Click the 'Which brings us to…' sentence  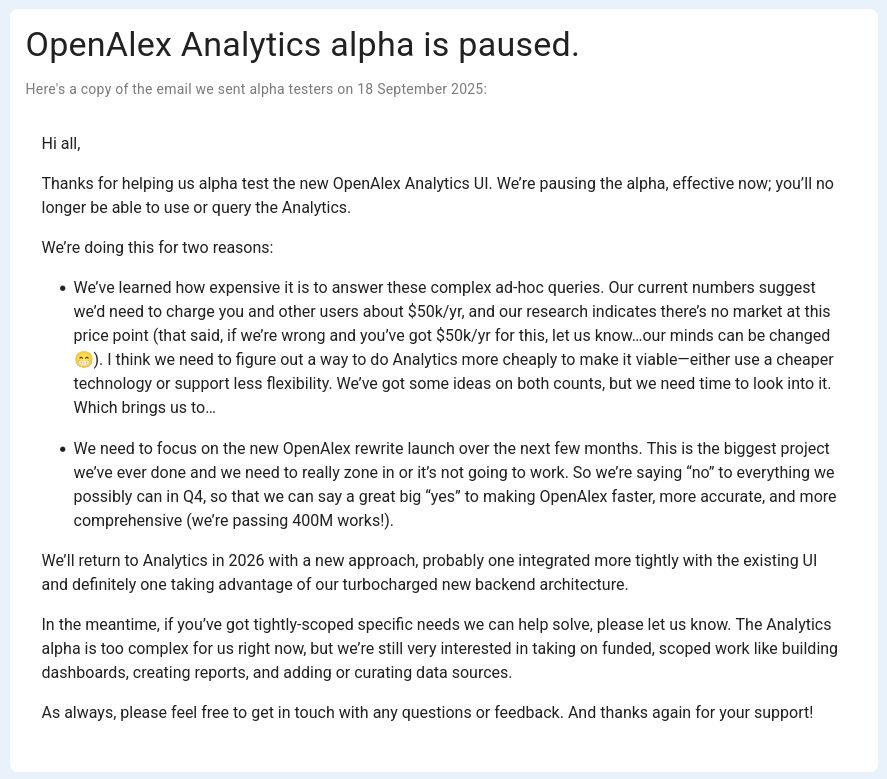(144, 408)
